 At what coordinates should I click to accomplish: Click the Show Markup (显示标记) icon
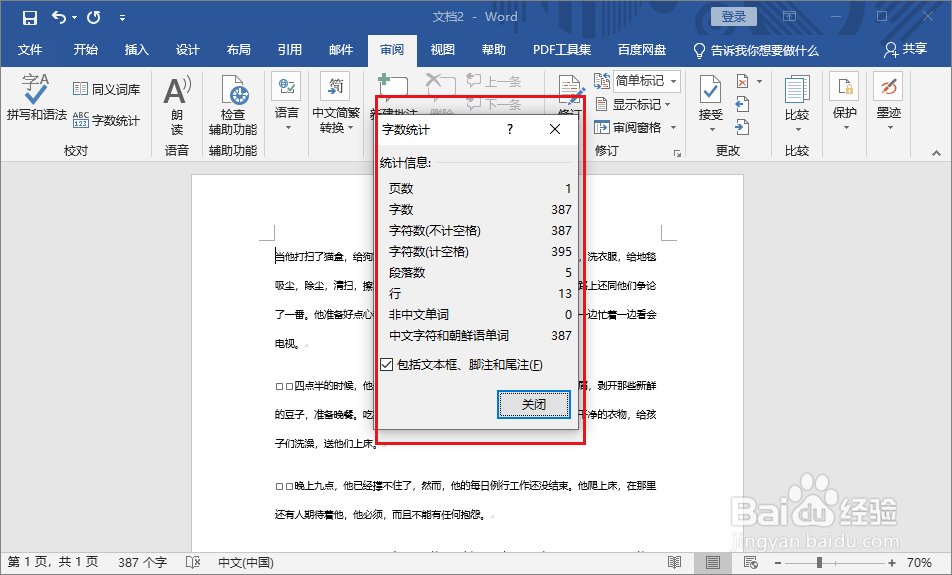pyautogui.click(x=601, y=104)
